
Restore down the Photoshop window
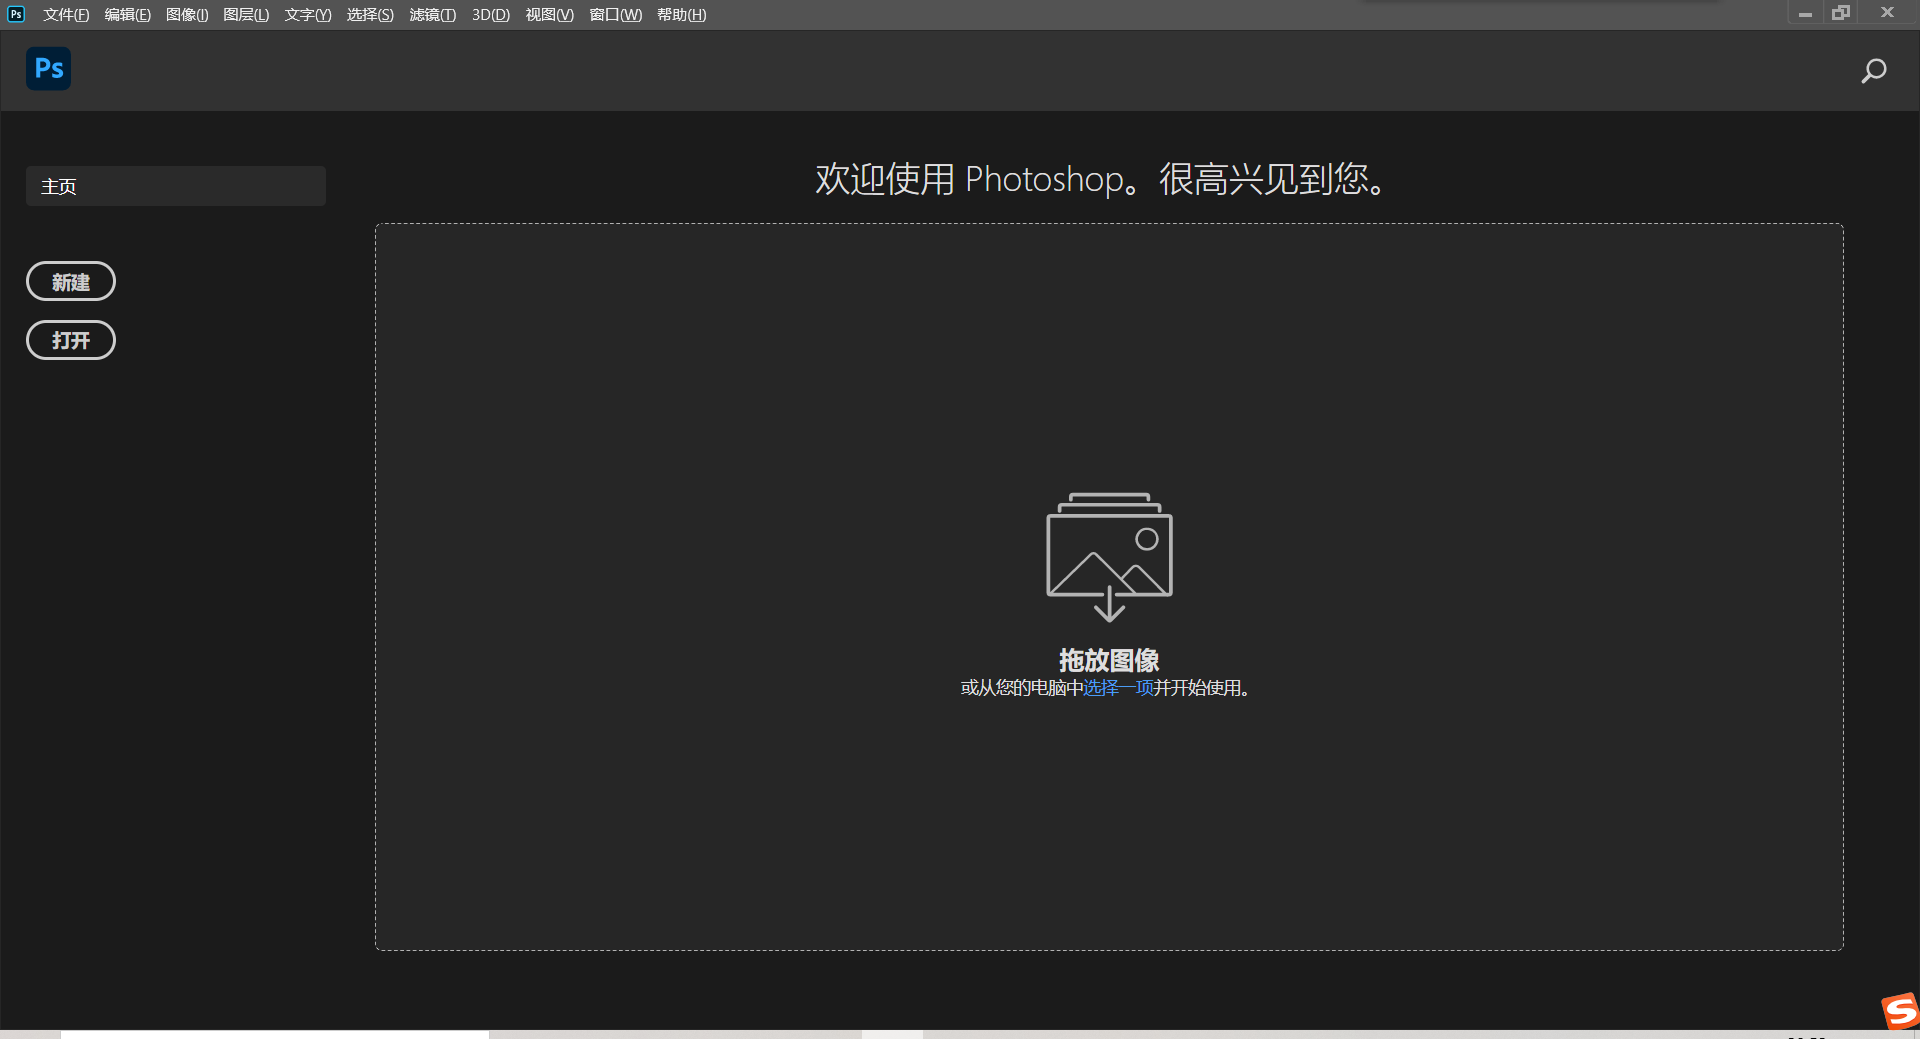(x=1841, y=13)
